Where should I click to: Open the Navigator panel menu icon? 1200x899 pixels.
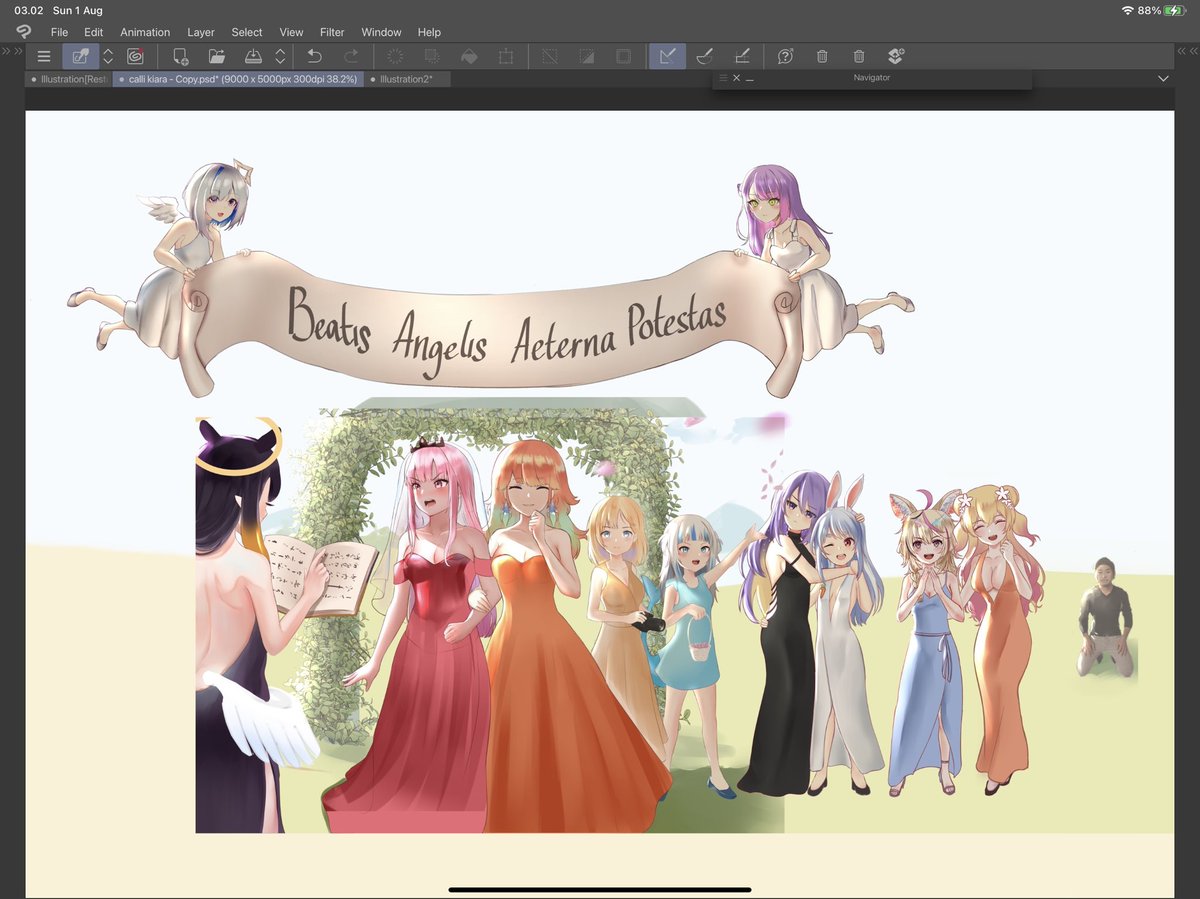(x=723, y=78)
